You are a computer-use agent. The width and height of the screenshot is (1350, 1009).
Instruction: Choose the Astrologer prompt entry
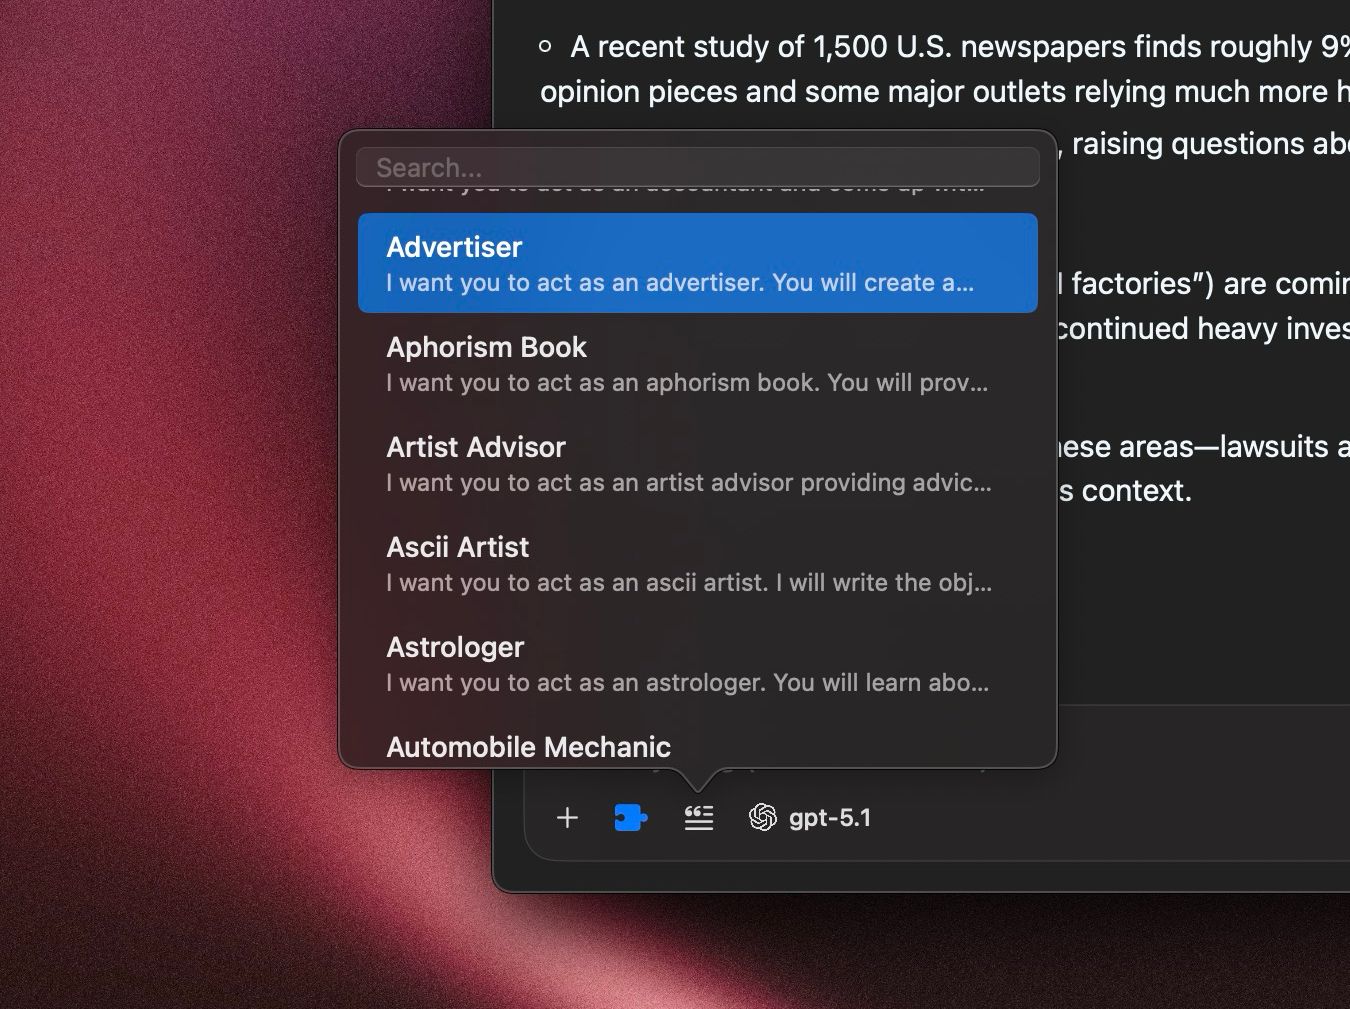pyautogui.click(x=697, y=663)
